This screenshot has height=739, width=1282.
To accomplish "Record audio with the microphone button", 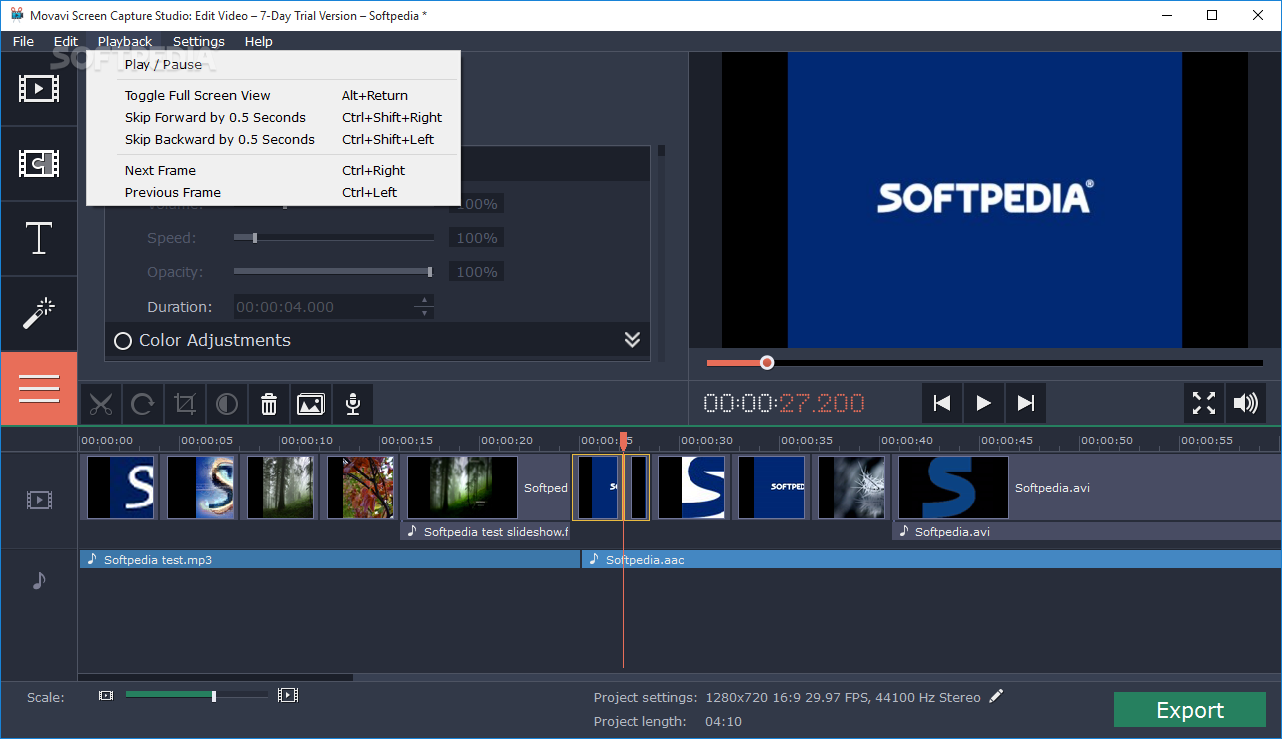I will [x=353, y=404].
